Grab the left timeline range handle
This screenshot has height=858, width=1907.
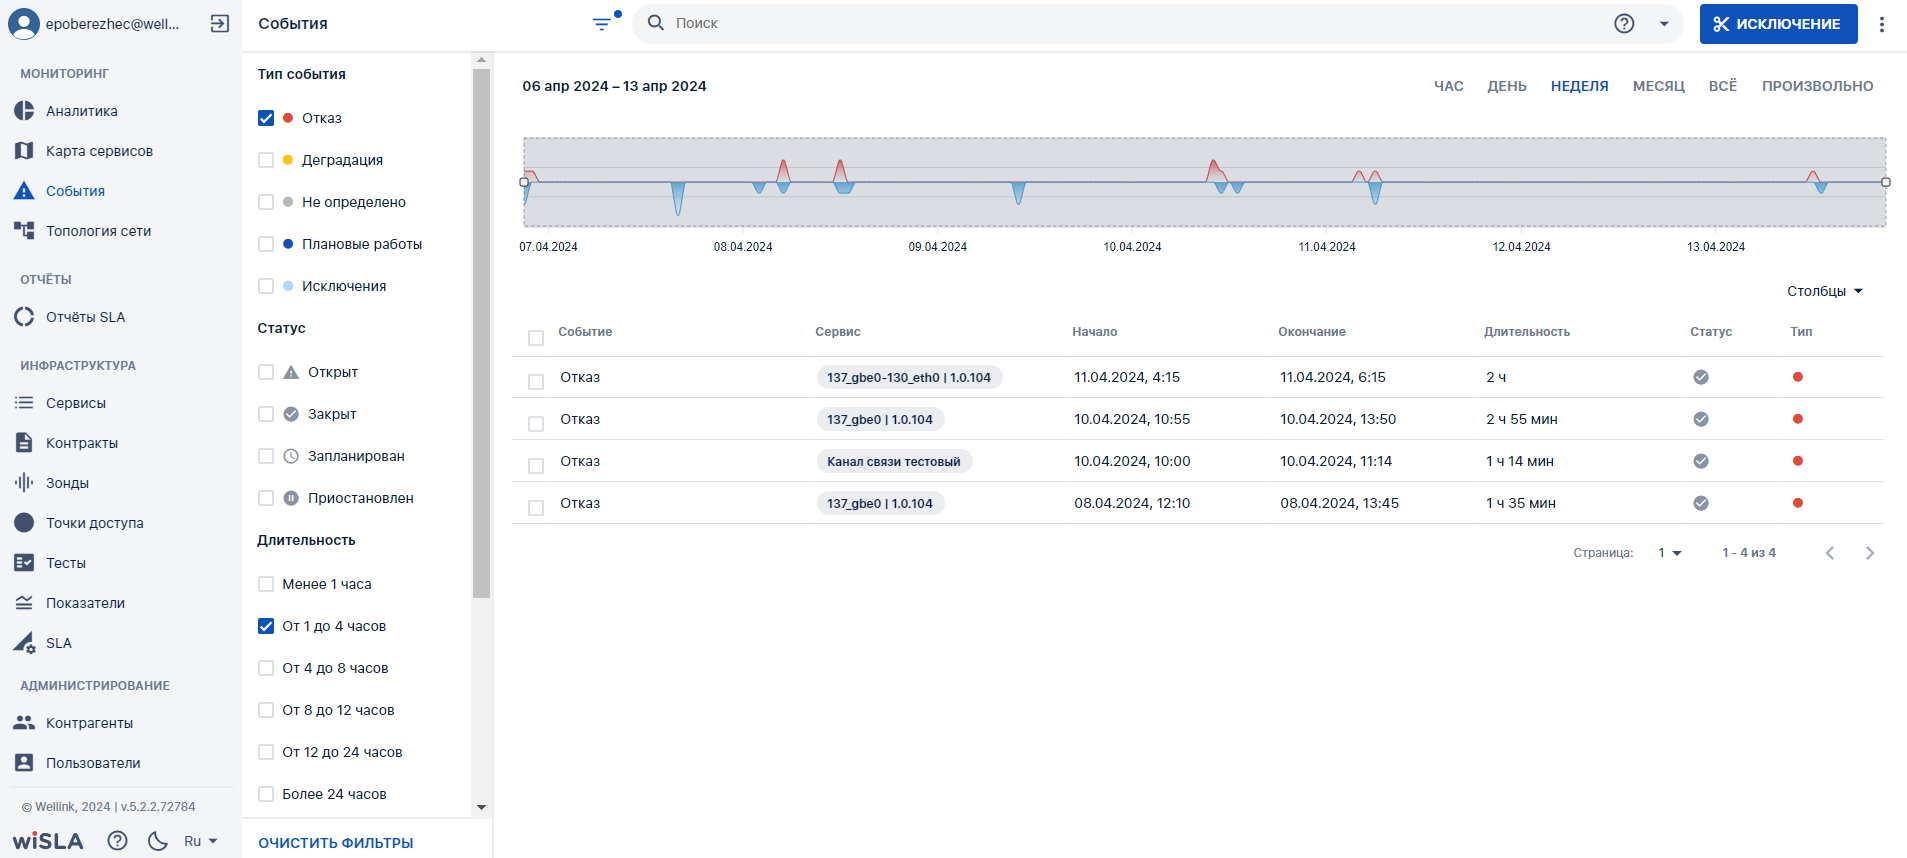tap(524, 182)
